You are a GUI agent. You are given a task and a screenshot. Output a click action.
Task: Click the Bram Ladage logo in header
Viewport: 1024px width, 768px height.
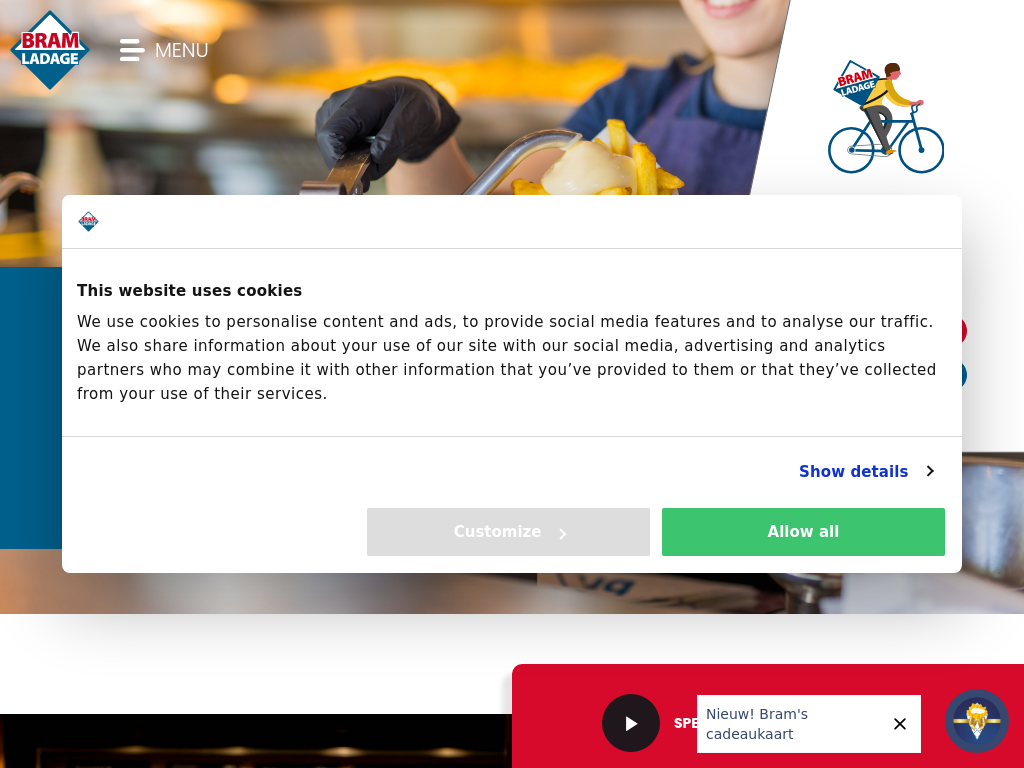point(50,50)
